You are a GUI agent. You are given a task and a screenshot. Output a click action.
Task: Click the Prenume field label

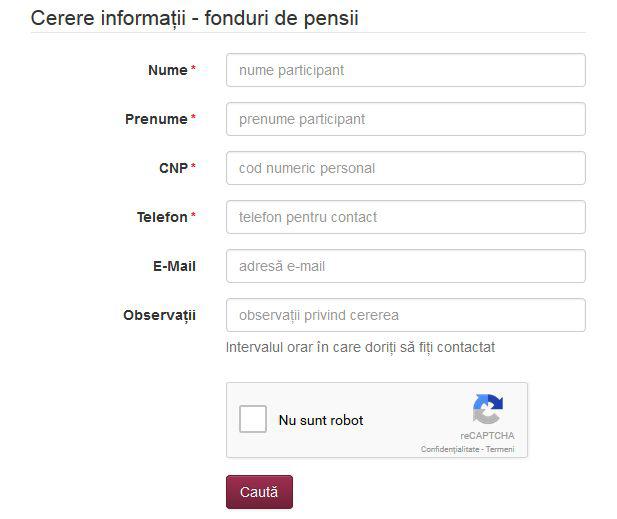coord(156,119)
